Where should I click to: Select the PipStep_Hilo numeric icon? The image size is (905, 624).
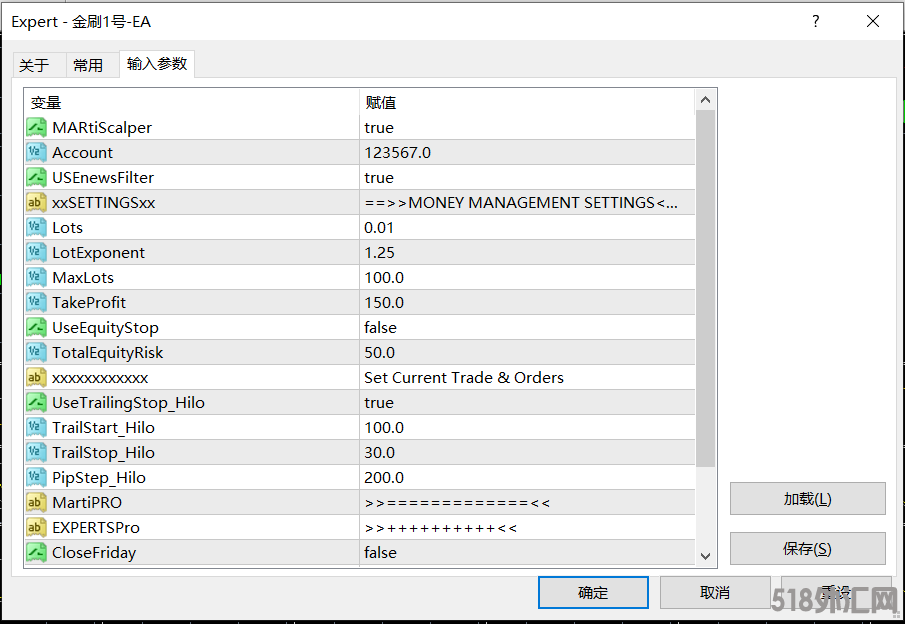tap(36, 477)
